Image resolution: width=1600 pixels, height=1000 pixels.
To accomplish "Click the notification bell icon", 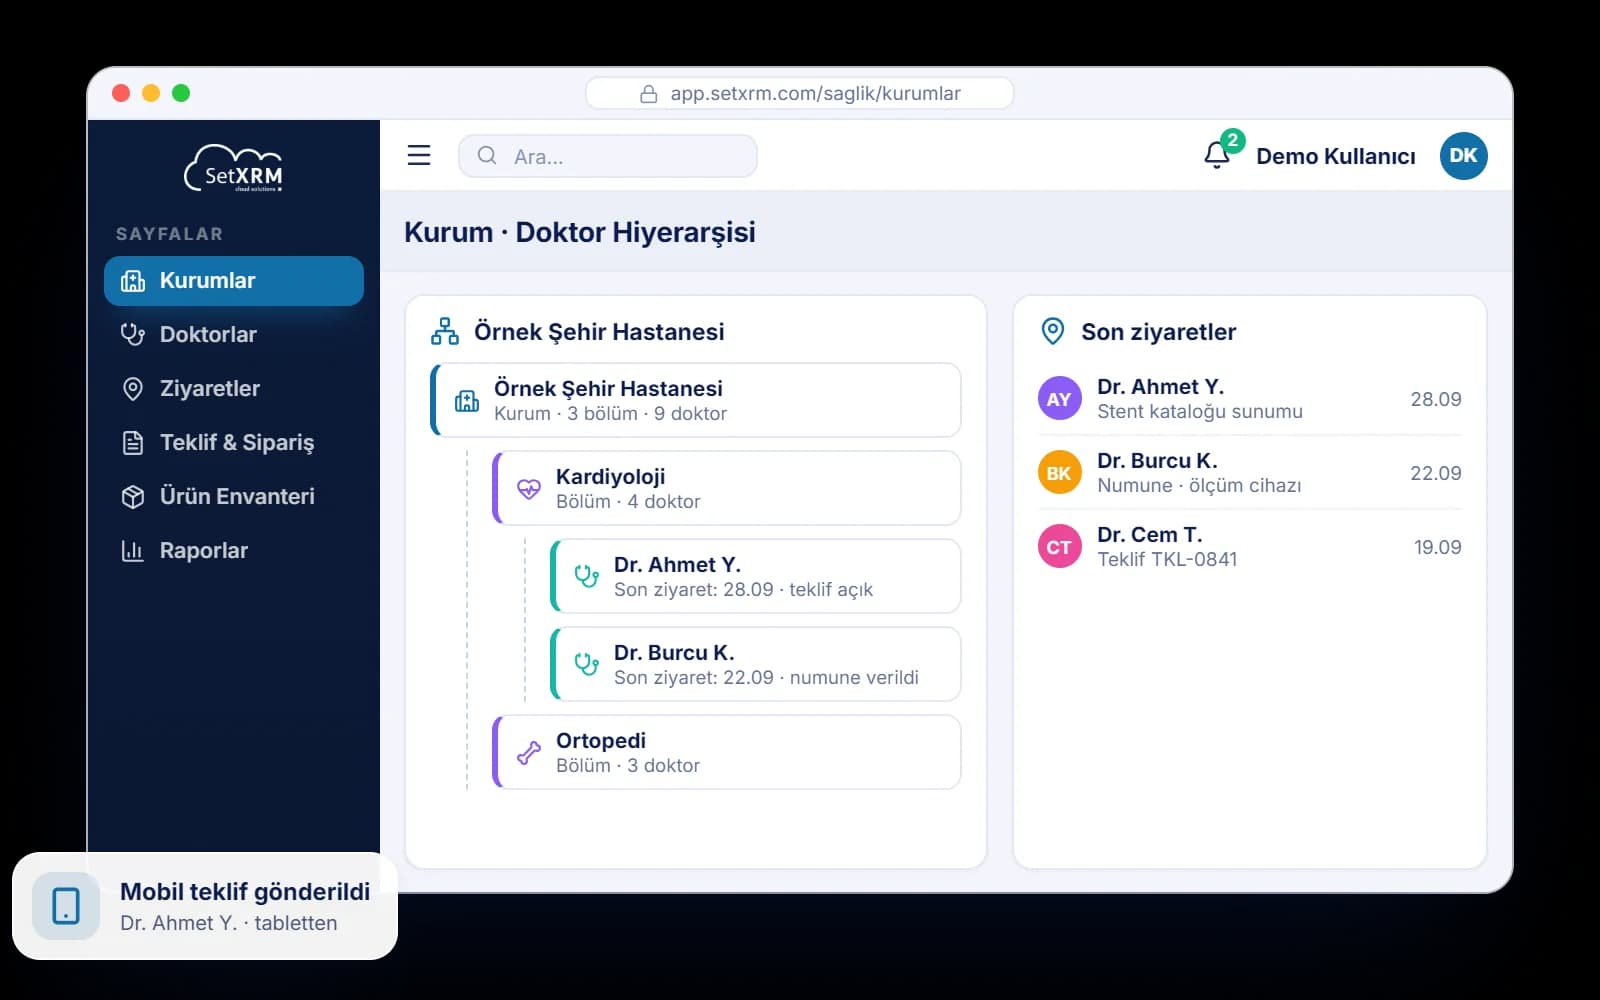I will click(x=1217, y=155).
